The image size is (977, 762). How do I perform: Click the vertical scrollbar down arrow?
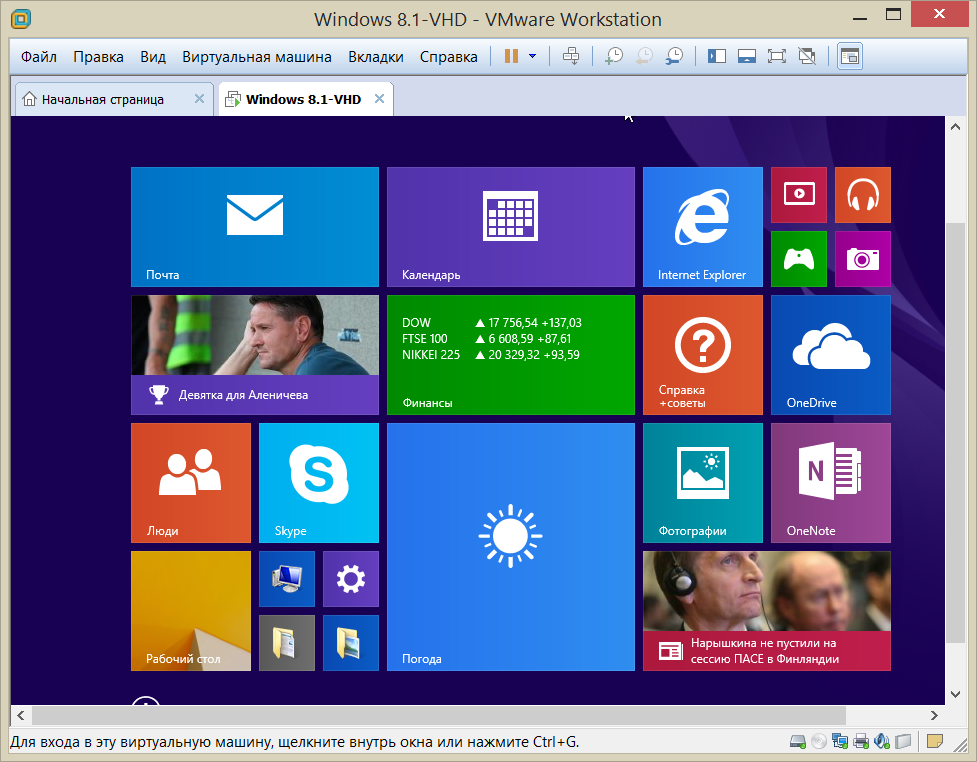tap(955, 694)
